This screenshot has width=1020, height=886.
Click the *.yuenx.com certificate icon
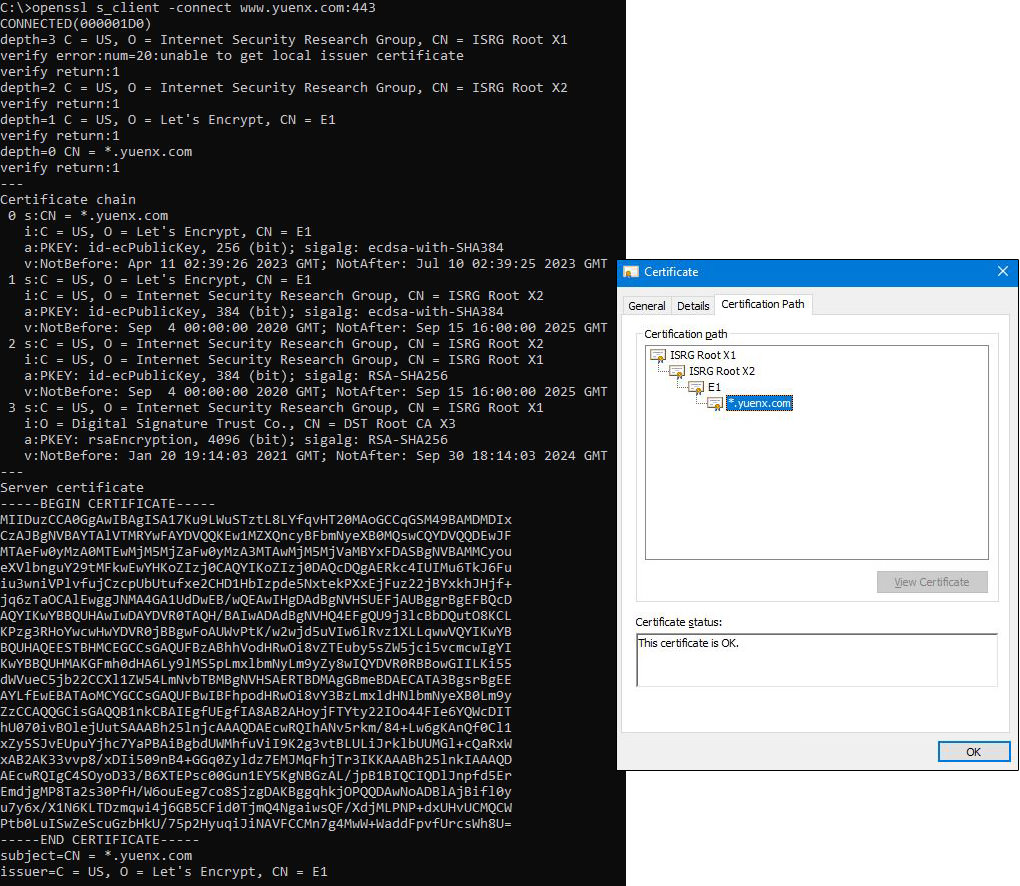click(714, 403)
